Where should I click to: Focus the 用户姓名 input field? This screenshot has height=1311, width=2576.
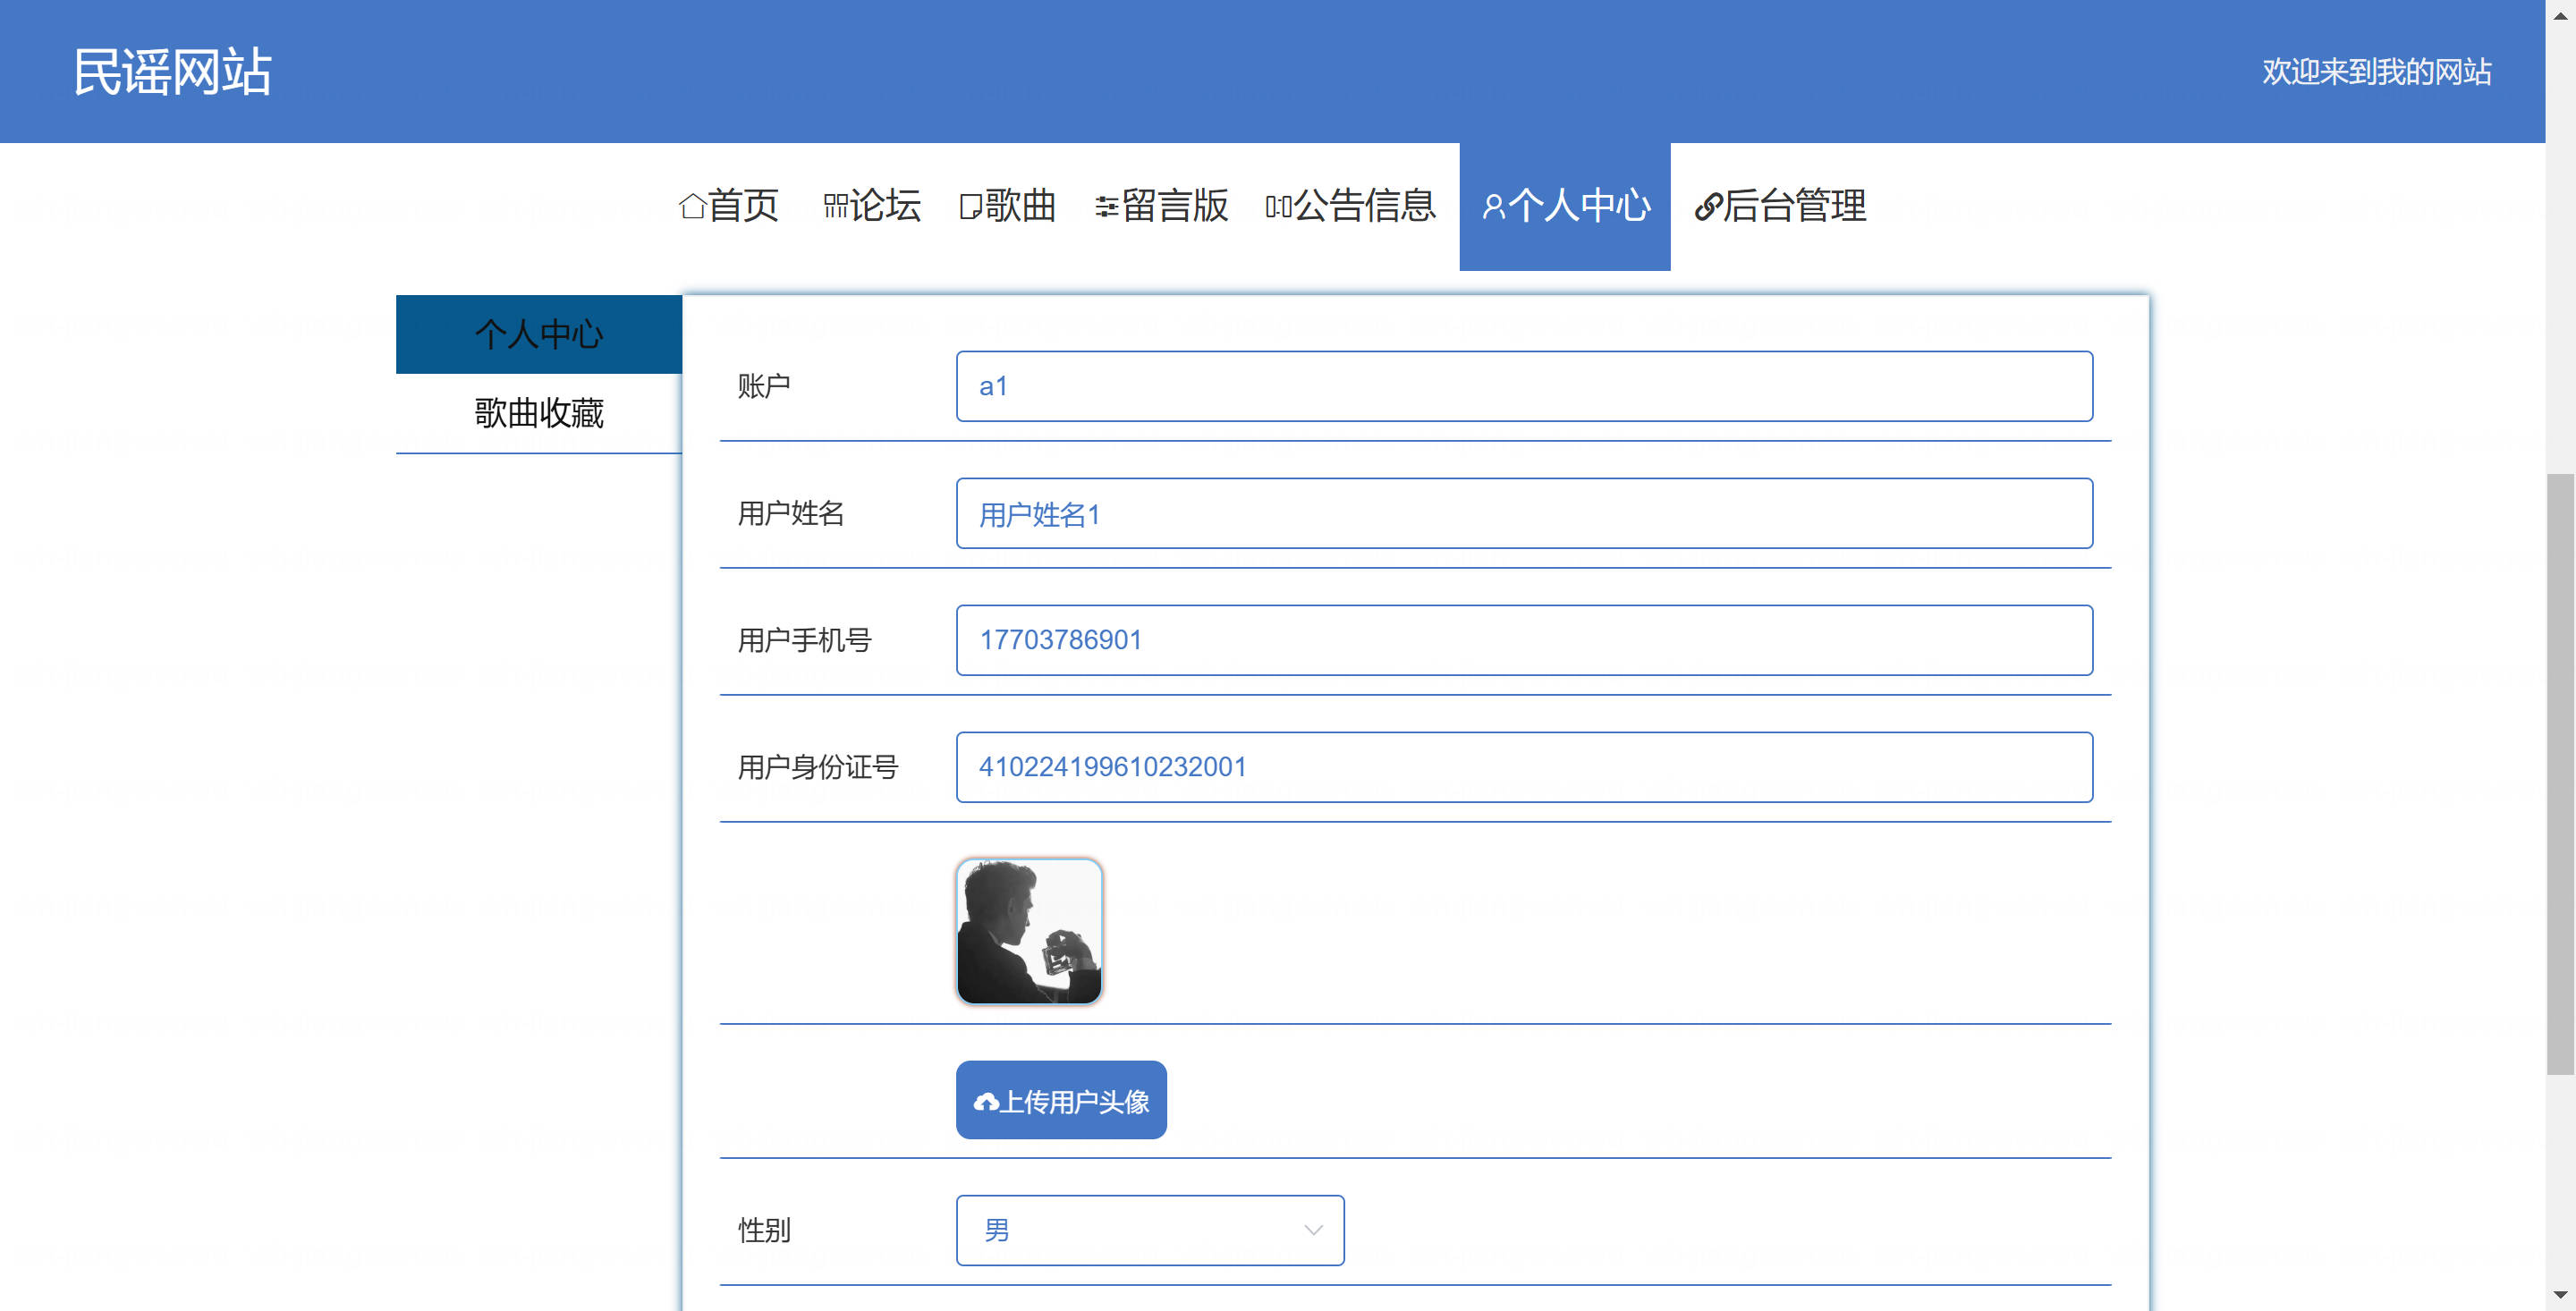click(x=1524, y=513)
